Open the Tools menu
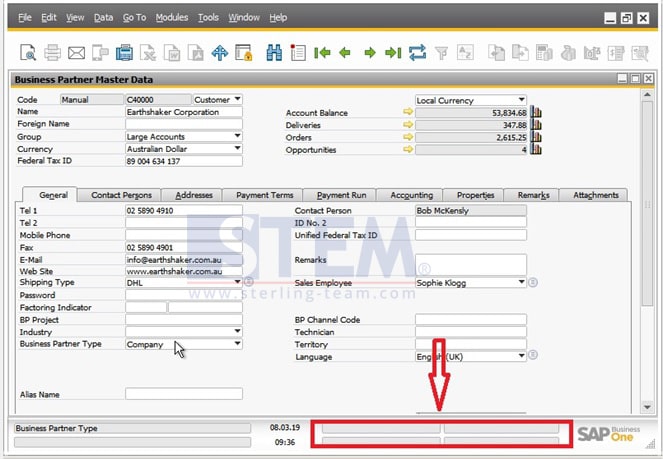 point(208,17)
